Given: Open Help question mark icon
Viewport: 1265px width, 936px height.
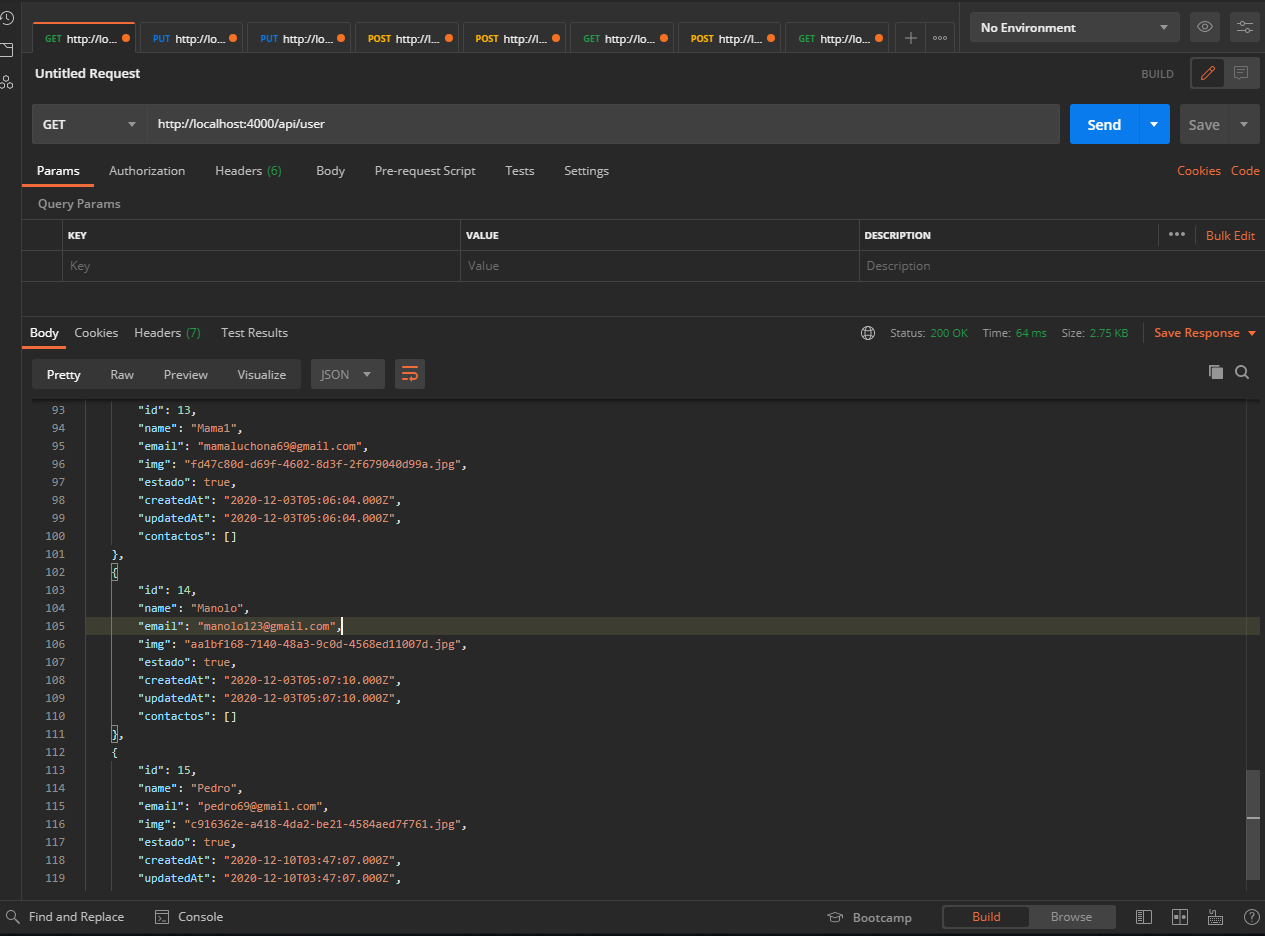Looking at the screenshot, I should [x=1251, y=917].
